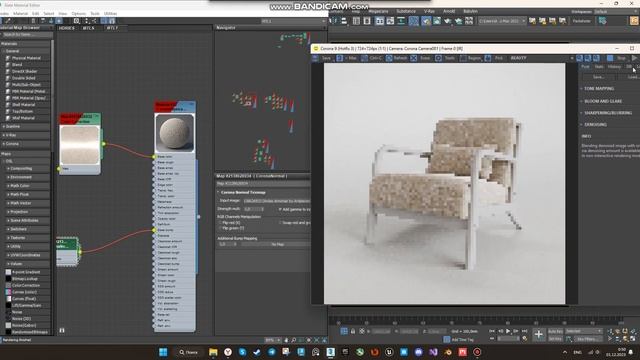Click the Input image map button

point(277,201)
